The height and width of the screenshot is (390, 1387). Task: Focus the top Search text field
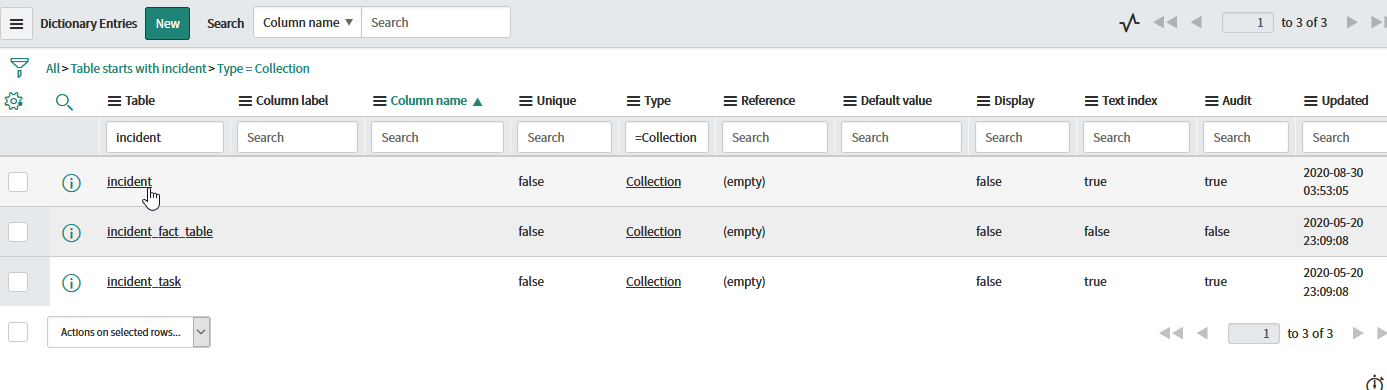(x=436, y=22)
